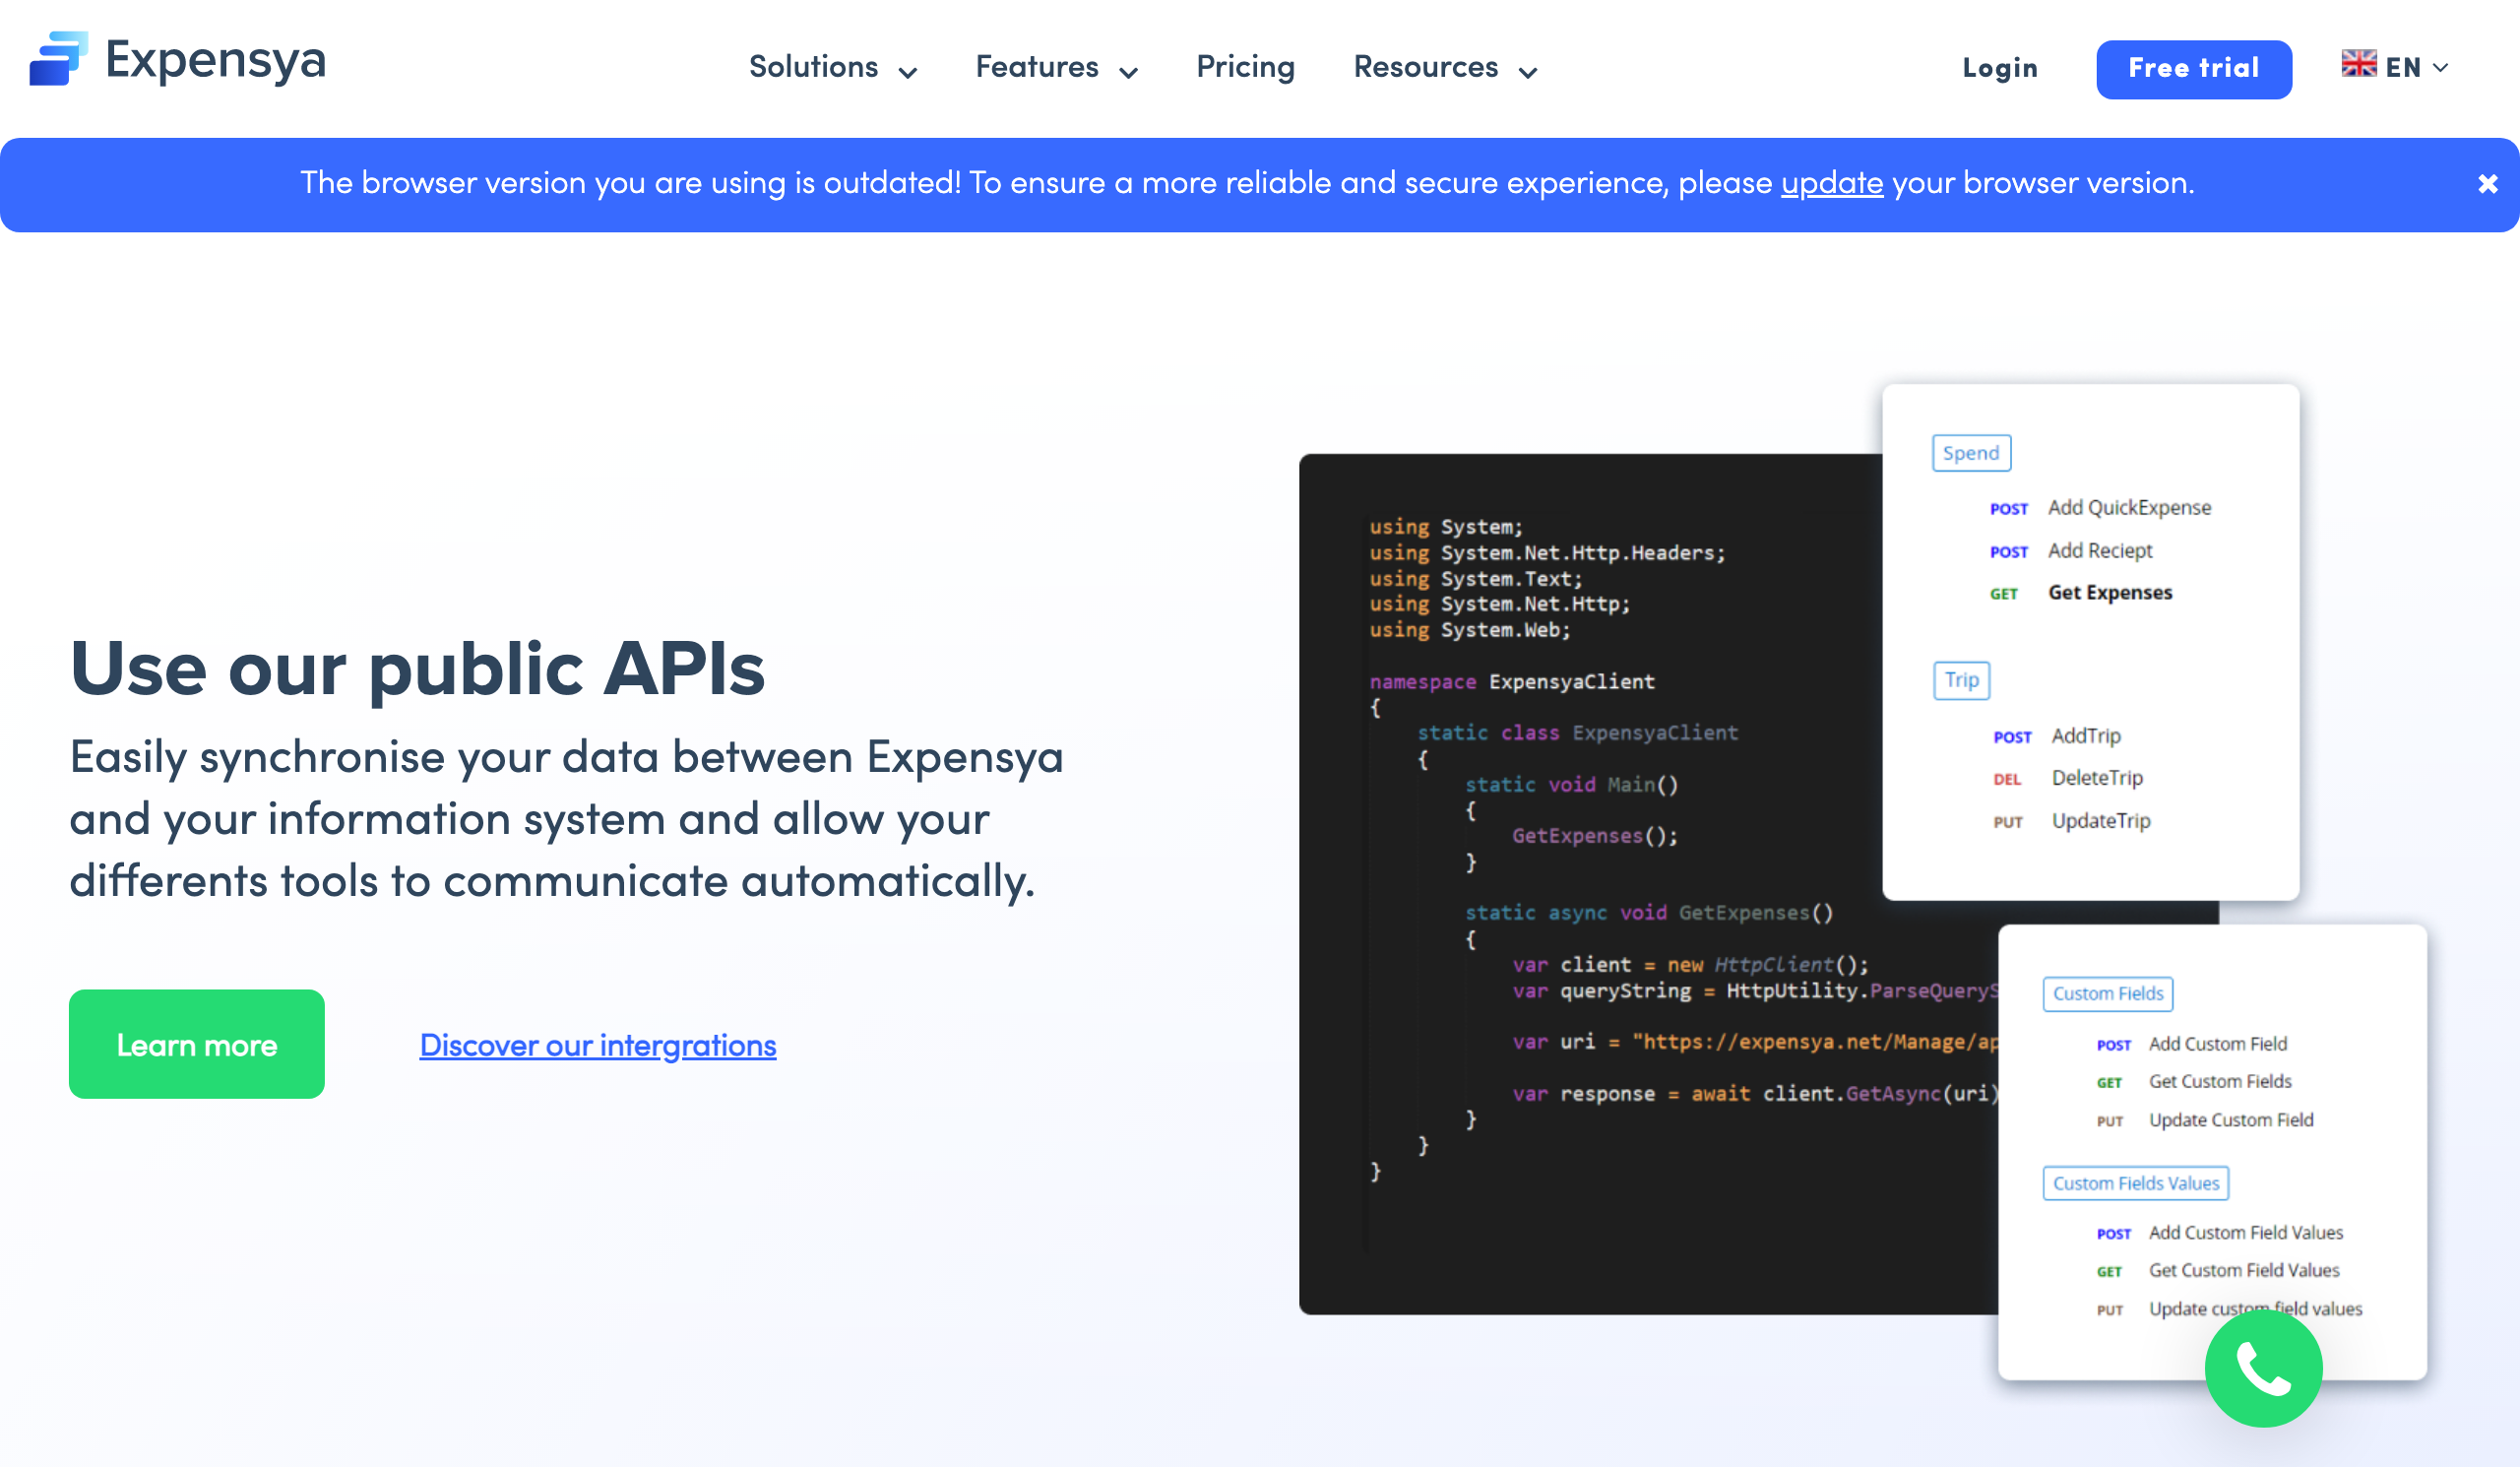Image resolution: width=2520 pixels, height=1467 pixels.
Task: Start a Free trial
Action: point(2193,69)
